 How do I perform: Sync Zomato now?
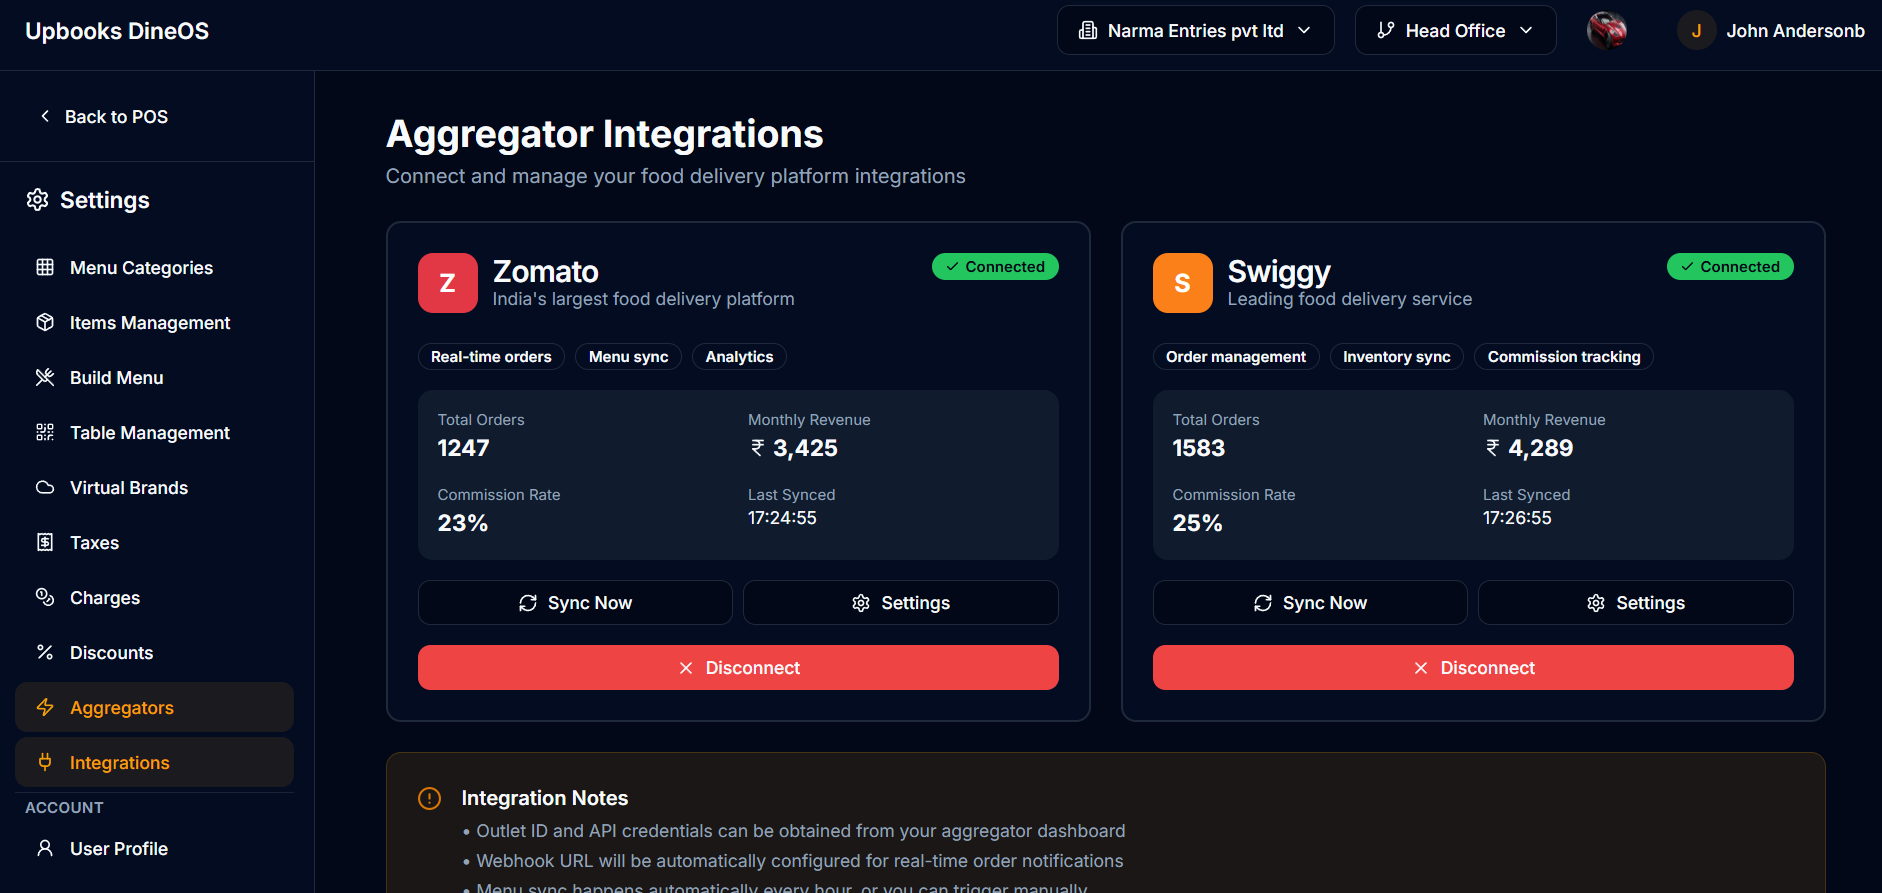click(x=575, y=603)
